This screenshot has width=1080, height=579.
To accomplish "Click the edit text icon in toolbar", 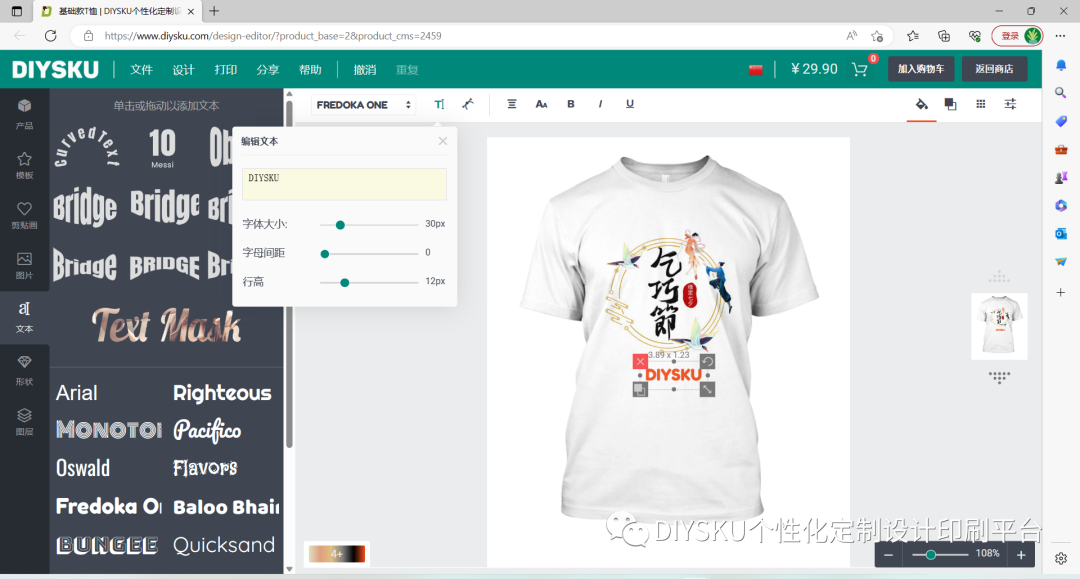I will tap(439, 104).
